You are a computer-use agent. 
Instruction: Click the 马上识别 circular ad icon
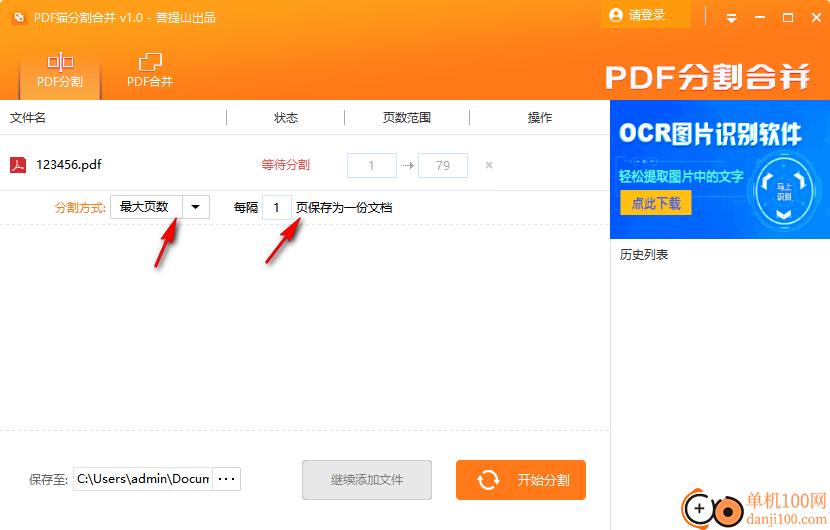click(783, 192)
